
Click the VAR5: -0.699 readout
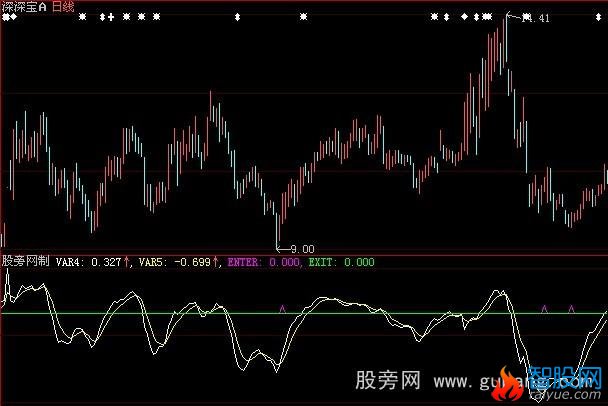click(174, 262)
